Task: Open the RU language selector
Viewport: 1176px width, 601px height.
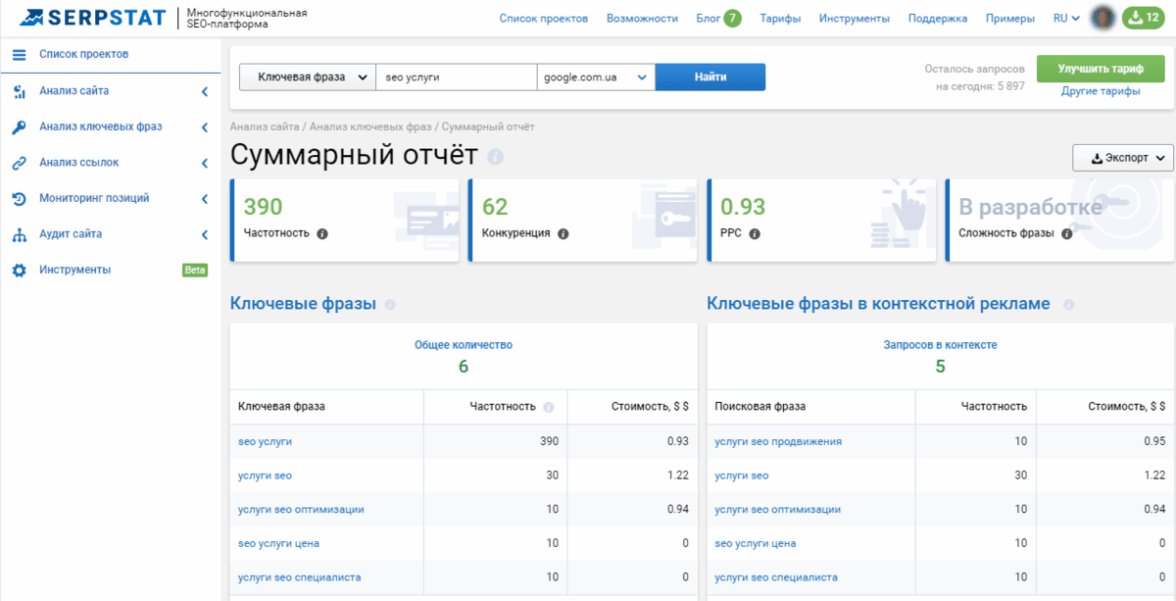Action: [1066, 18]
